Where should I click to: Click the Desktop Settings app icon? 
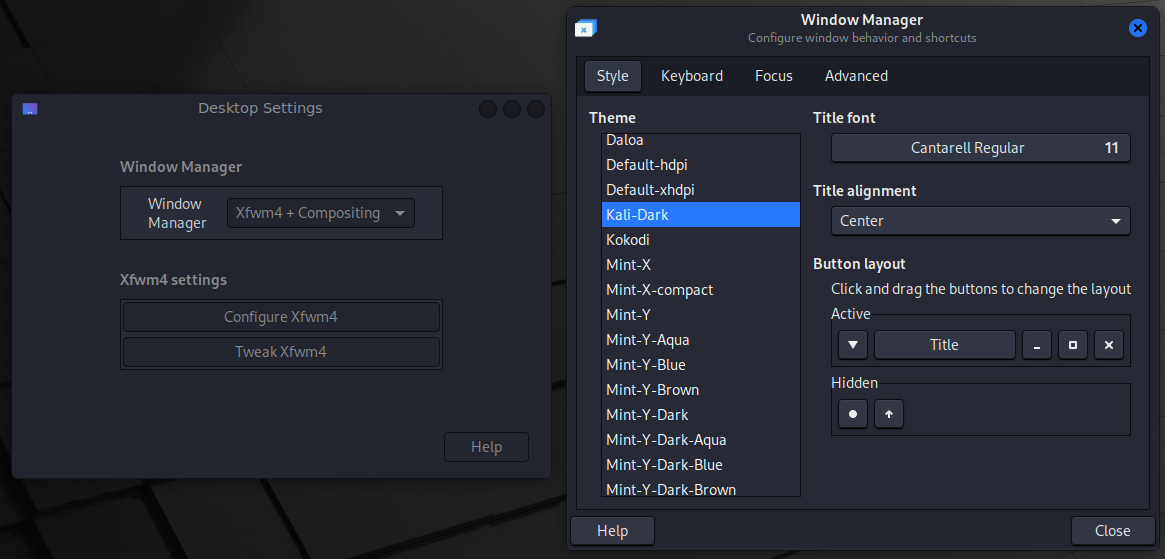(x=30, y=109)
